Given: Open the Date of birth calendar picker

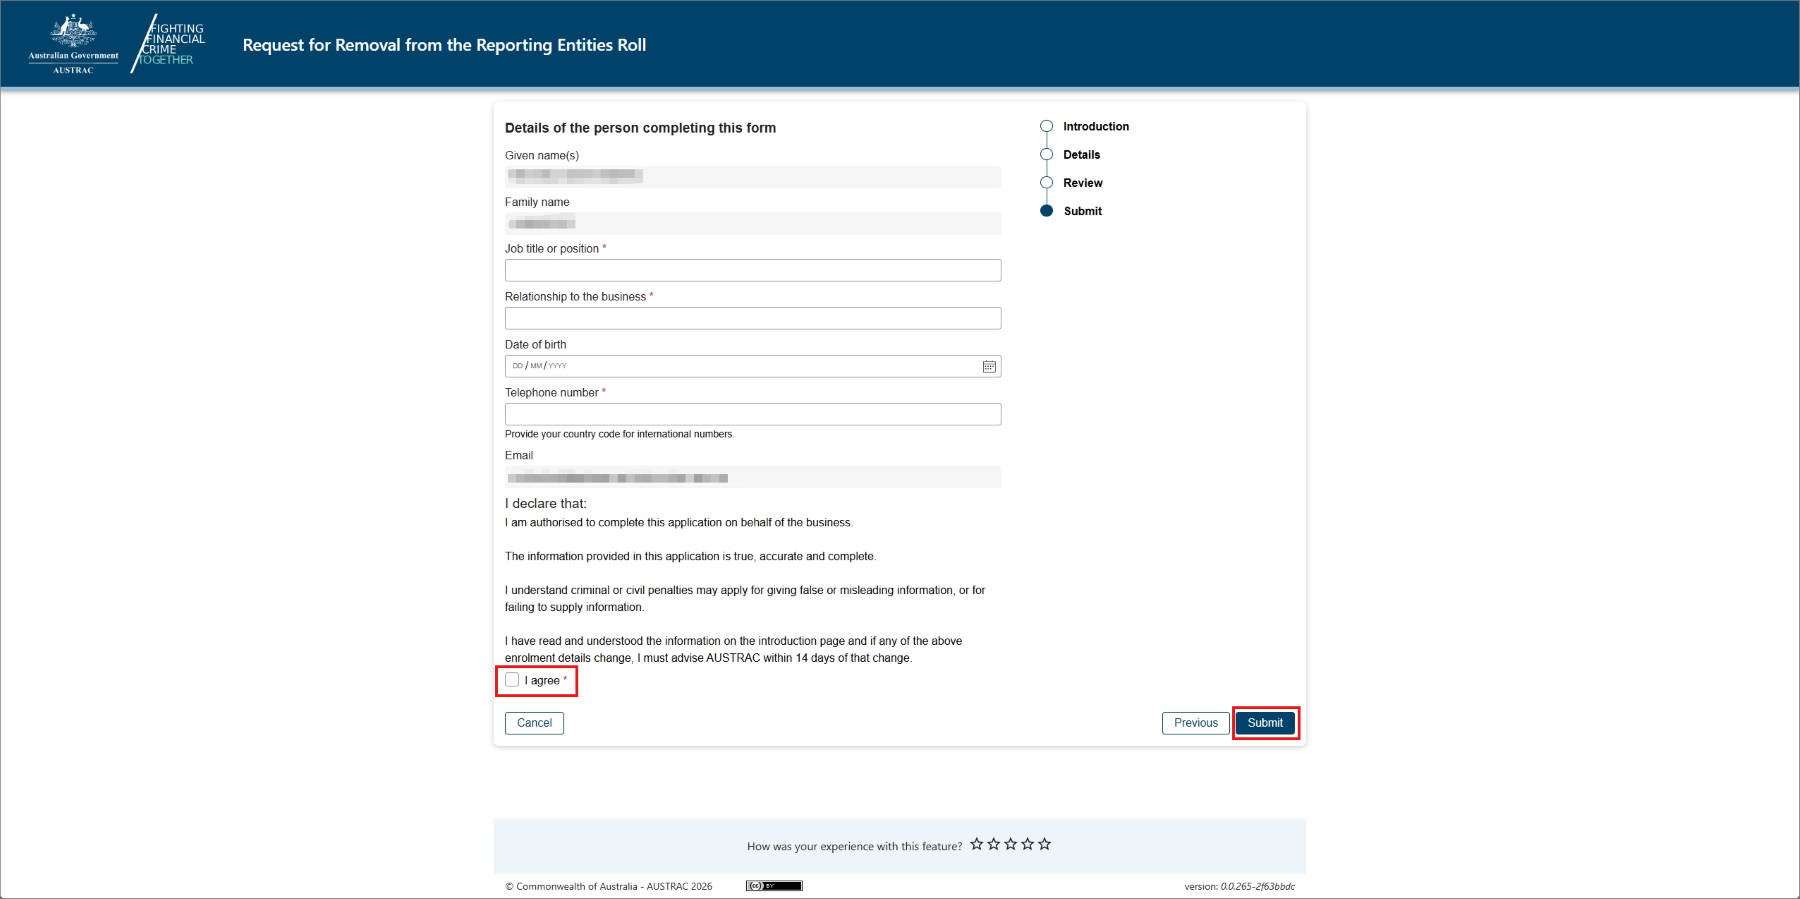Looking at the screenshot, I should click(x=989, y=367).
